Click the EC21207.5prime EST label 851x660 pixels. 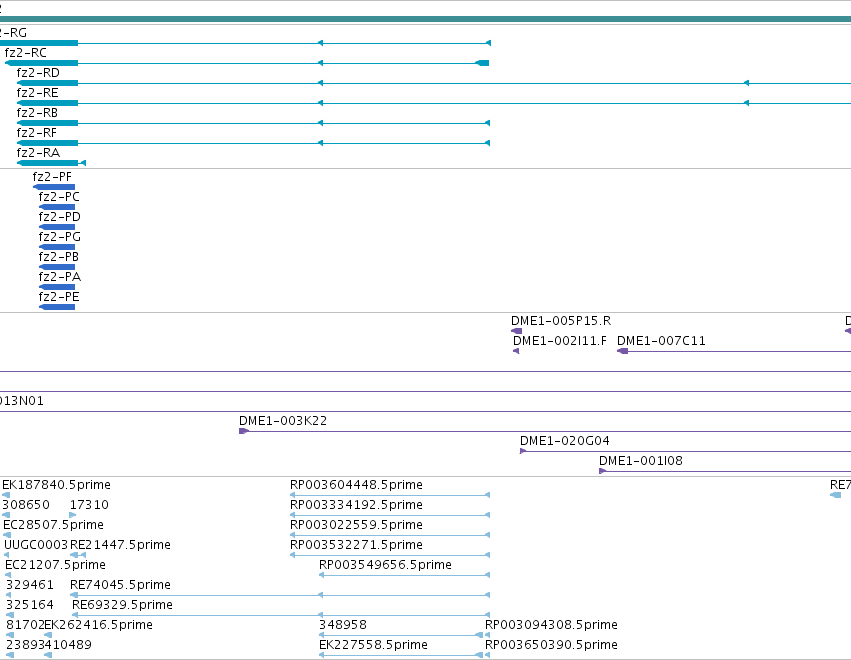(x=55, y=566)
